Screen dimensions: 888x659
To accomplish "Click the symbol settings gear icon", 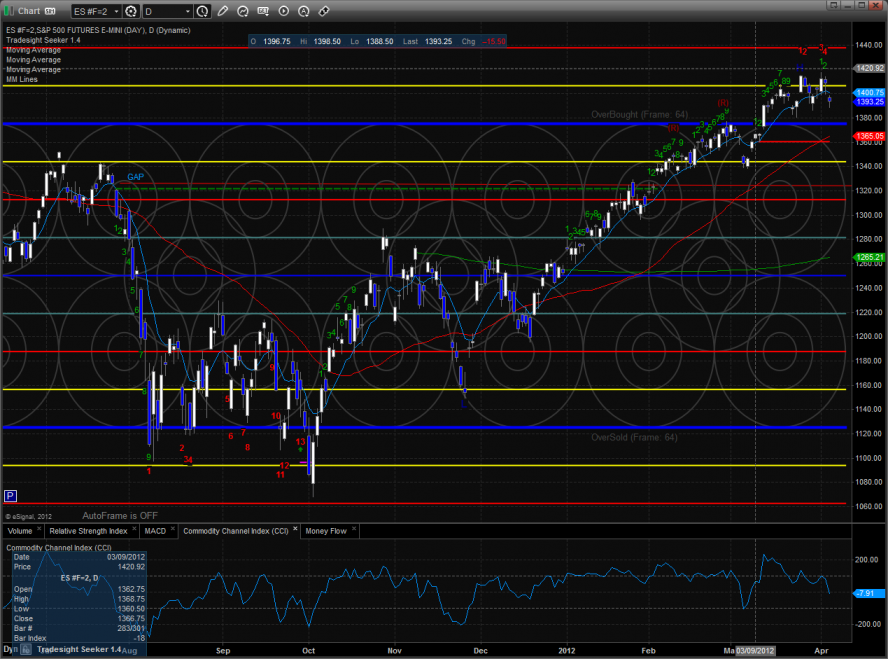I will click(x=131, y=11).
